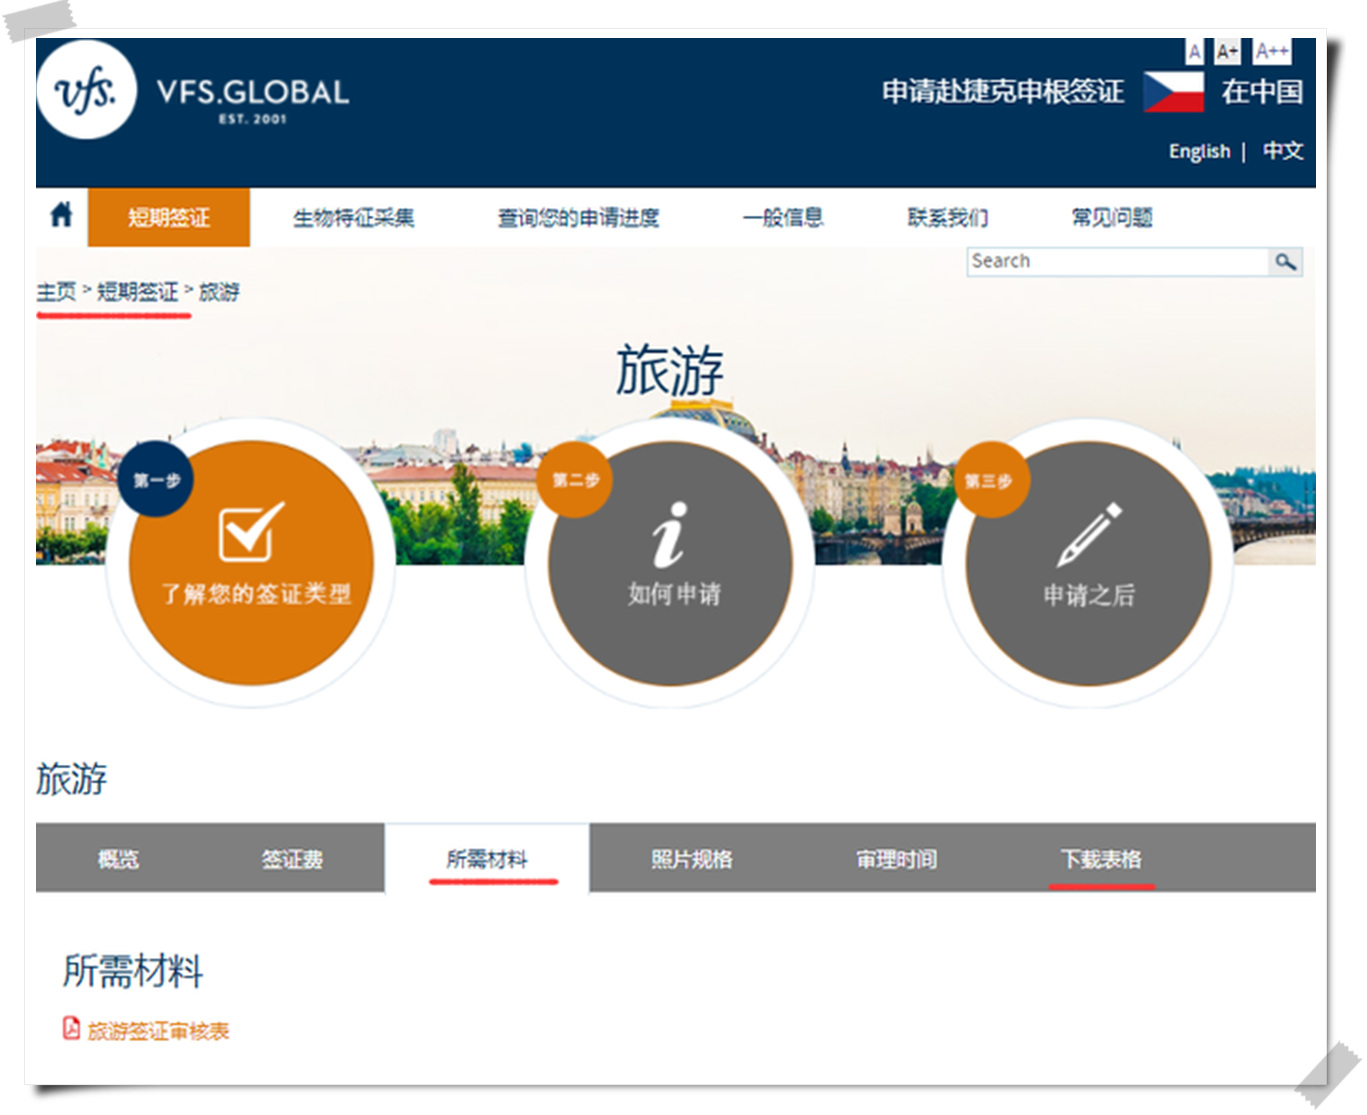Image resolution: width=1367 pixels, height=1115 pixels.
Task: Set the smallest font size A
Action: click(x=1194, y=52)
